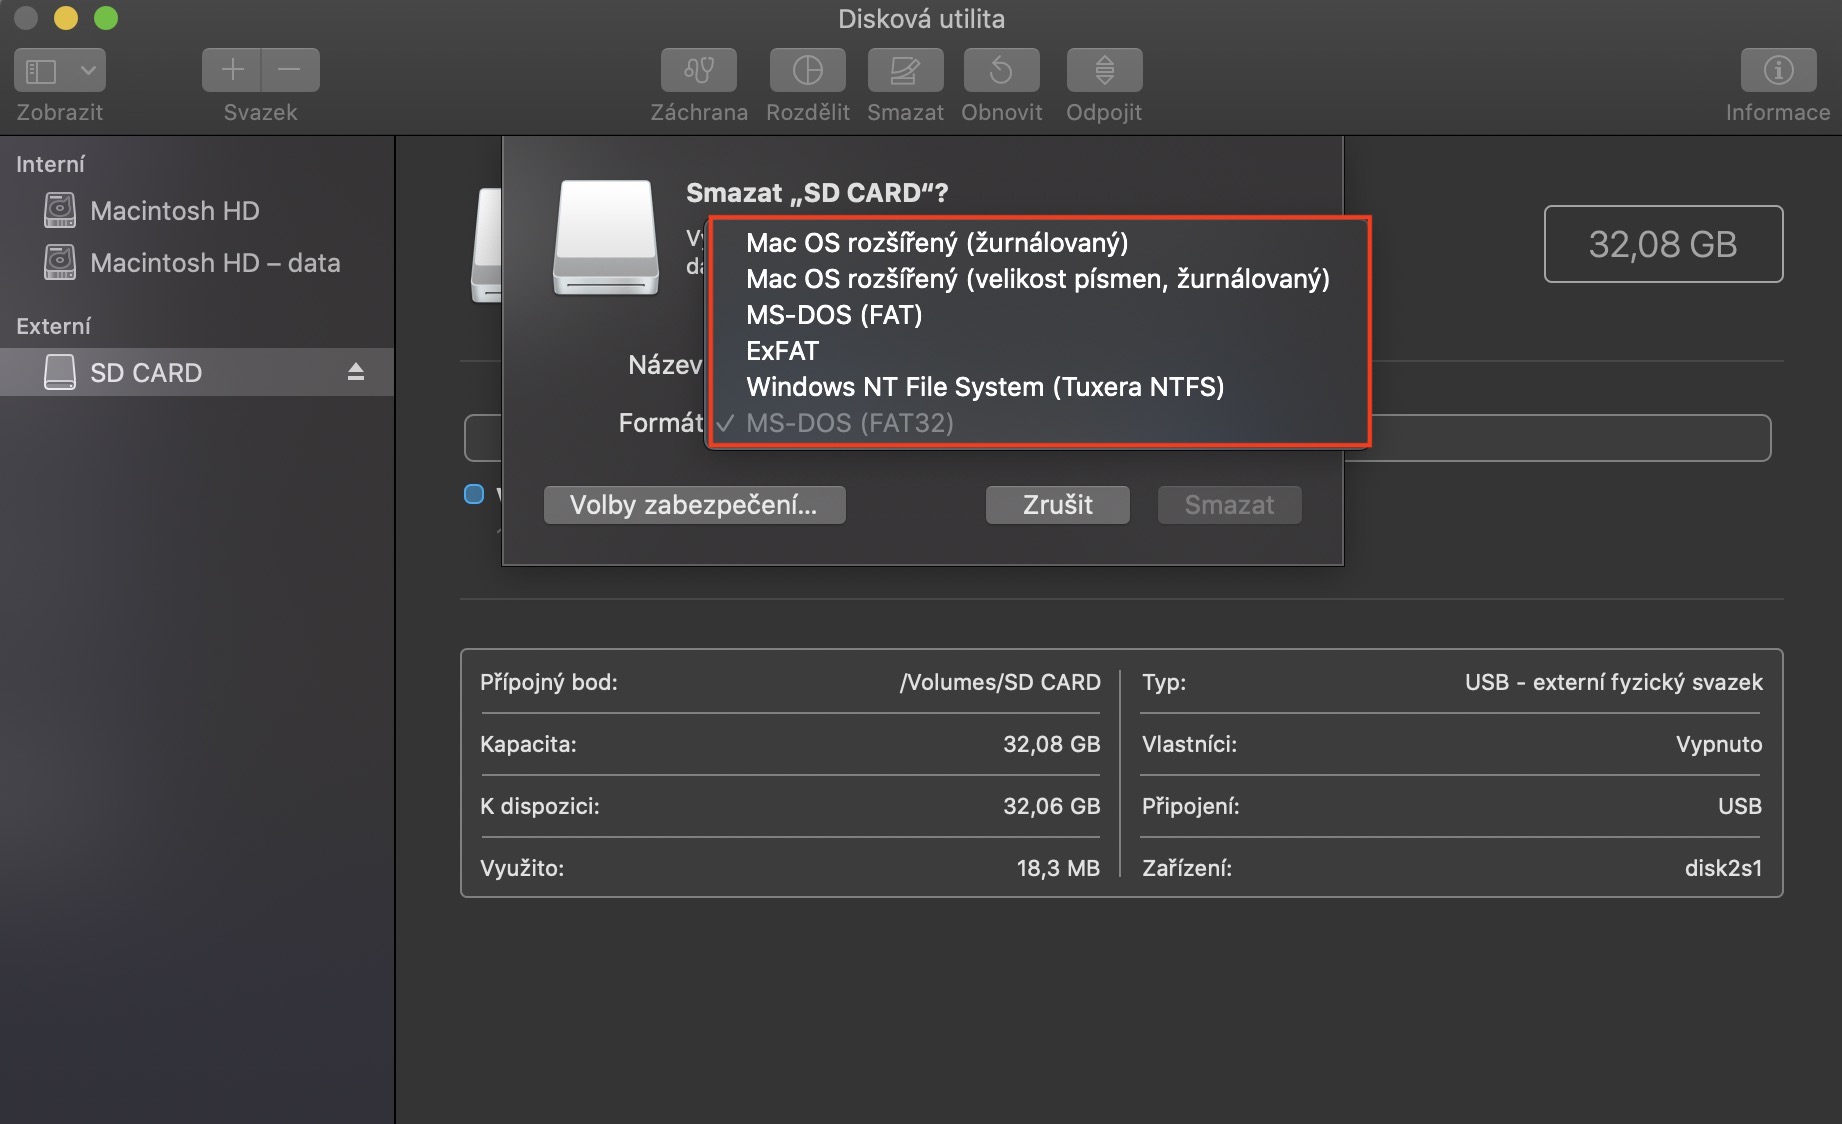Screen dimensions: 1842x1124
Task: Click the Vypnuto owners value
Action: pyautogui.click(x=1719, y=744)
